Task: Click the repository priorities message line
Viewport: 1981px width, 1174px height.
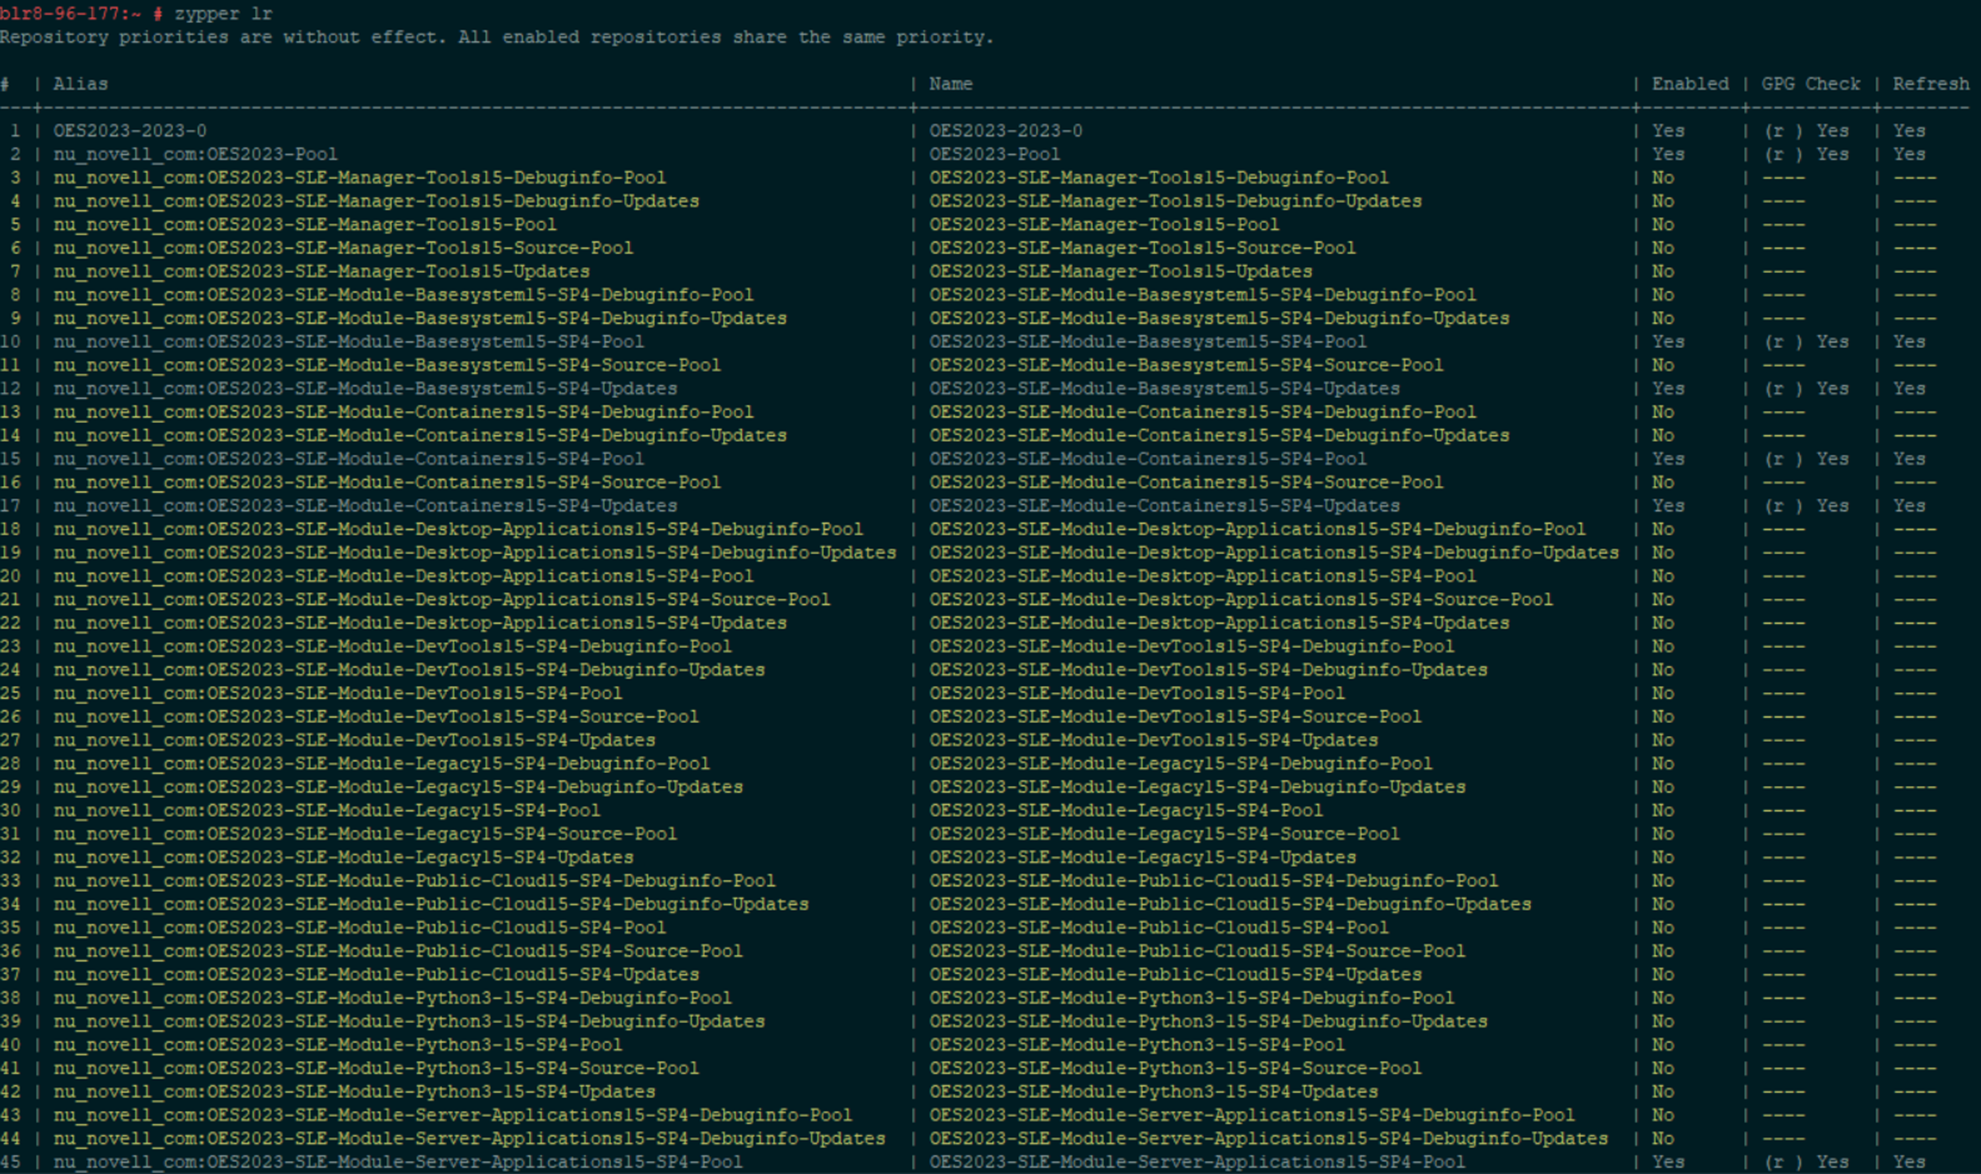Action: [496, 37]
